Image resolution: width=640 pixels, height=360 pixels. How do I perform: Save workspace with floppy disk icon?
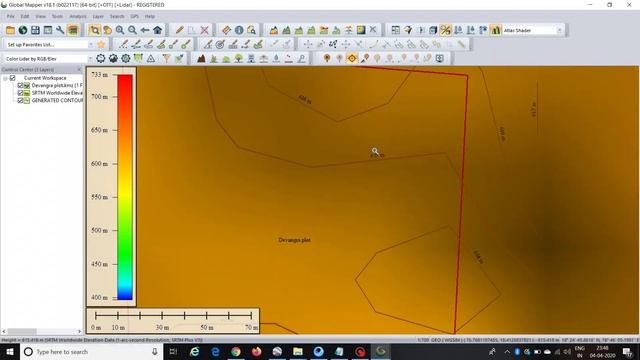pyautogui.click(x=36, y=30)
